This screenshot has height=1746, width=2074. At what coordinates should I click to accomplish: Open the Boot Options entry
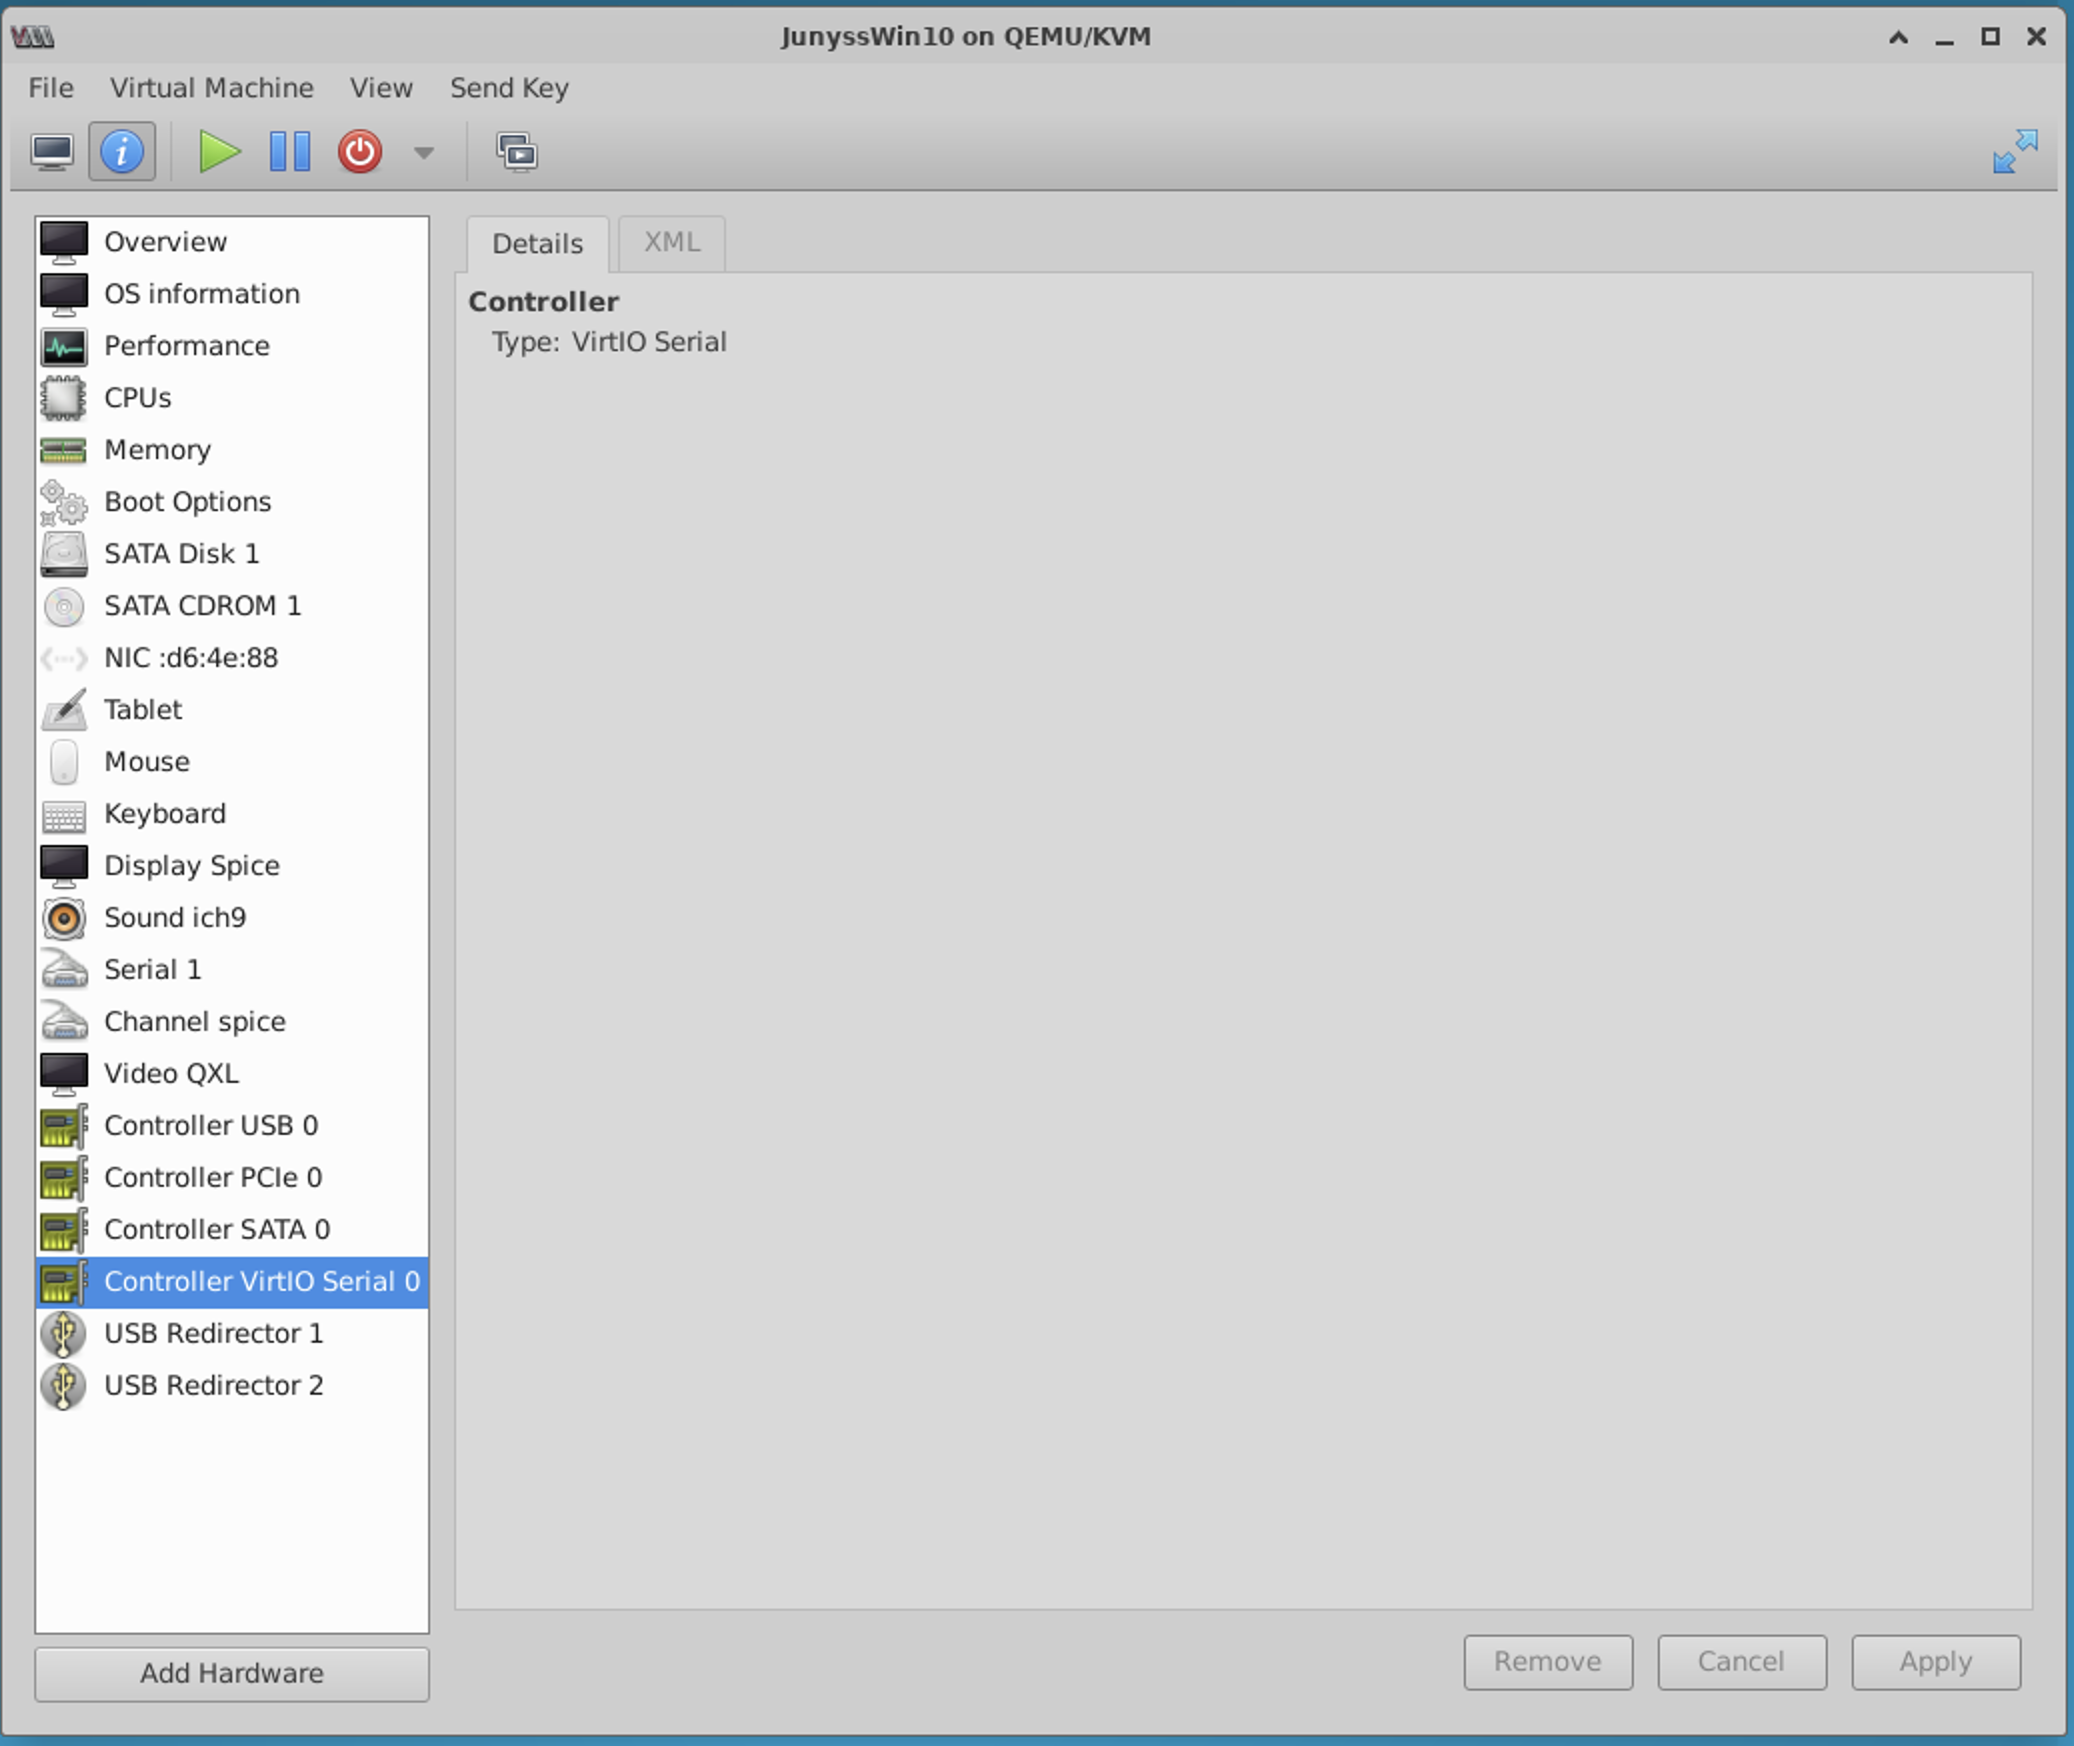click(x=187, y=501)
